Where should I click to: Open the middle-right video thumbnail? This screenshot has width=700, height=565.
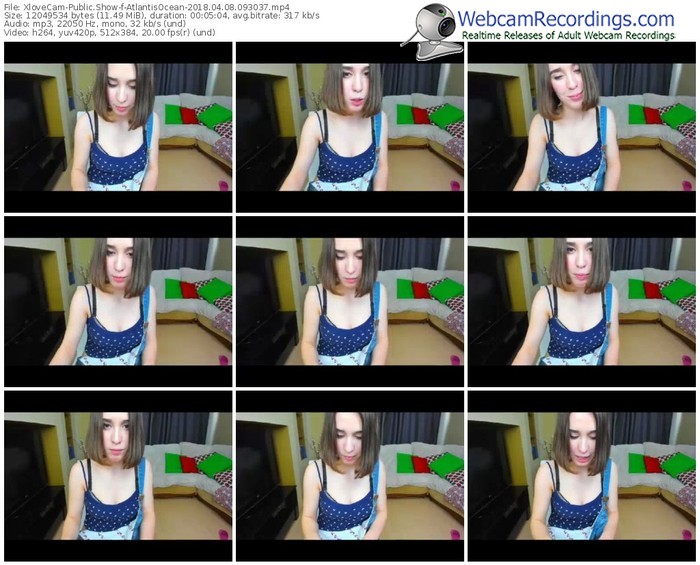580,302
